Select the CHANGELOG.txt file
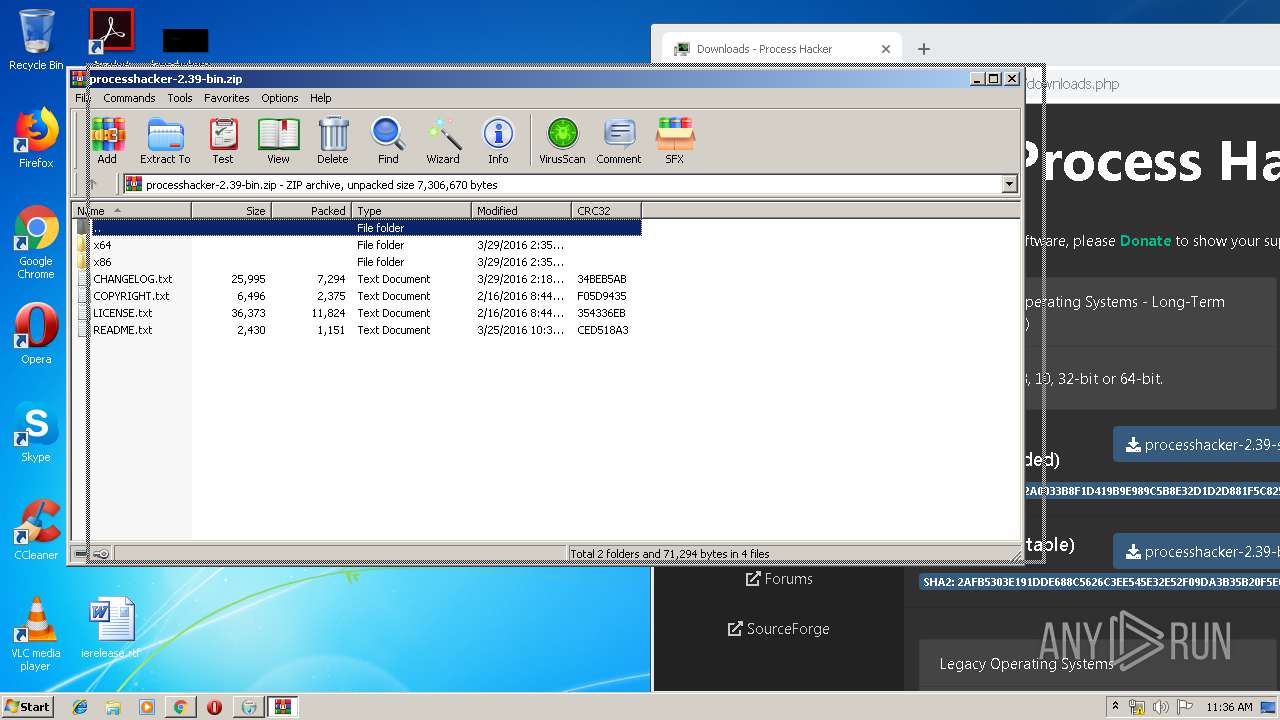The image size is (1280, 720). pyautogui.click(x=358, y=279)
